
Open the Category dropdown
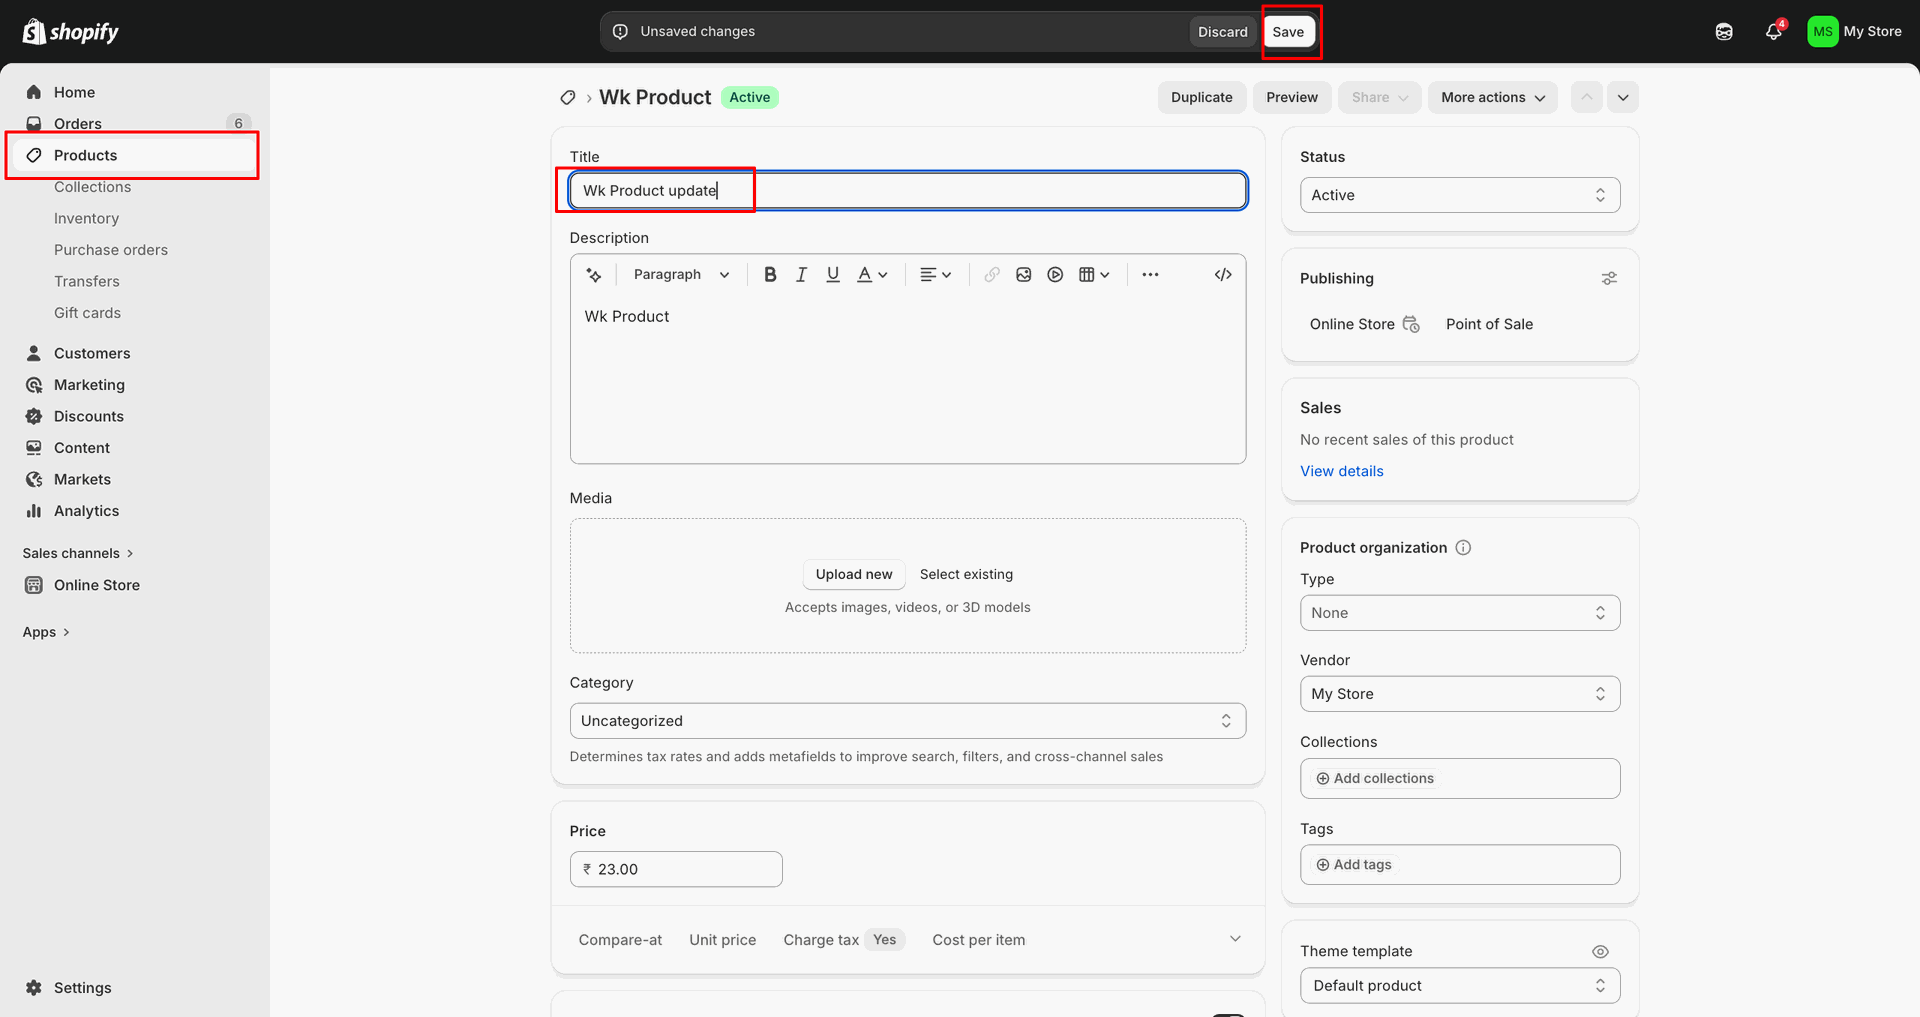[908, 721]
